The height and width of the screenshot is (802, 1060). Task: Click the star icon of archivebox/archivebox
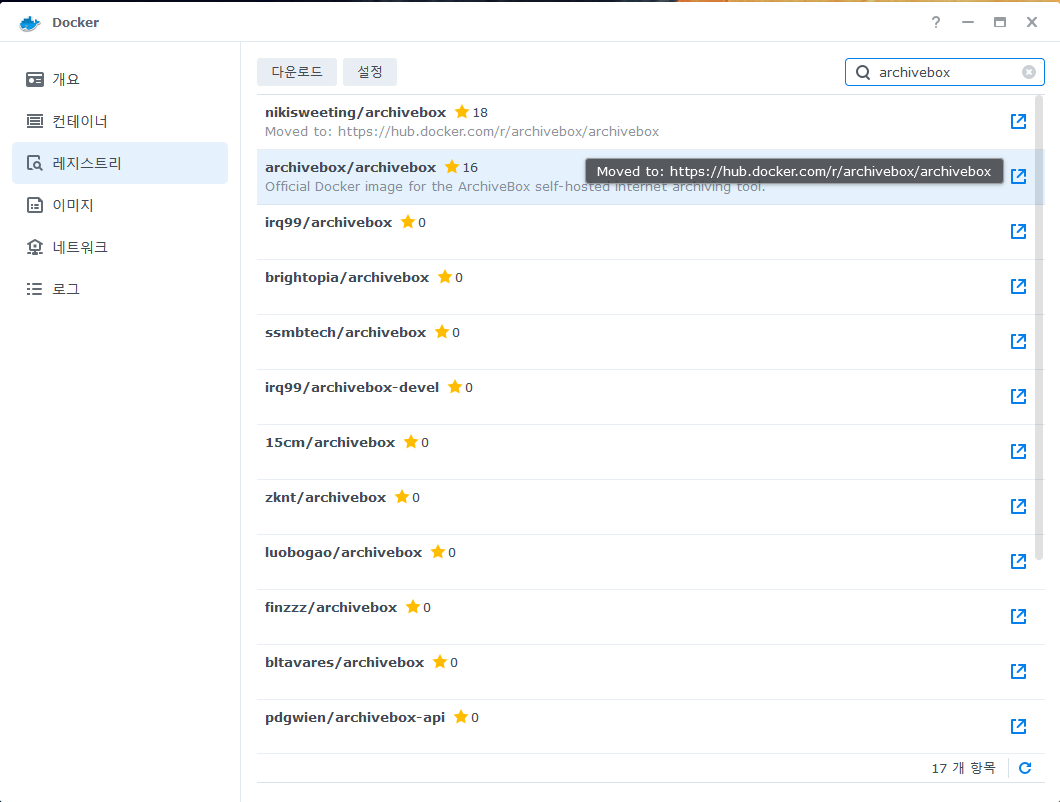452,166
